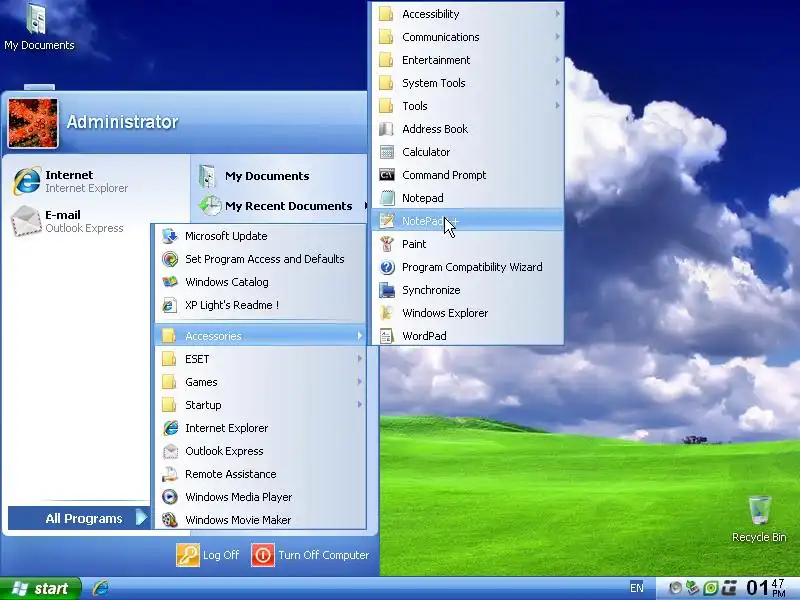This screenshot has width=800, height=600.
Task: Click the Address Book icon
Action: (x=387, y=129)
